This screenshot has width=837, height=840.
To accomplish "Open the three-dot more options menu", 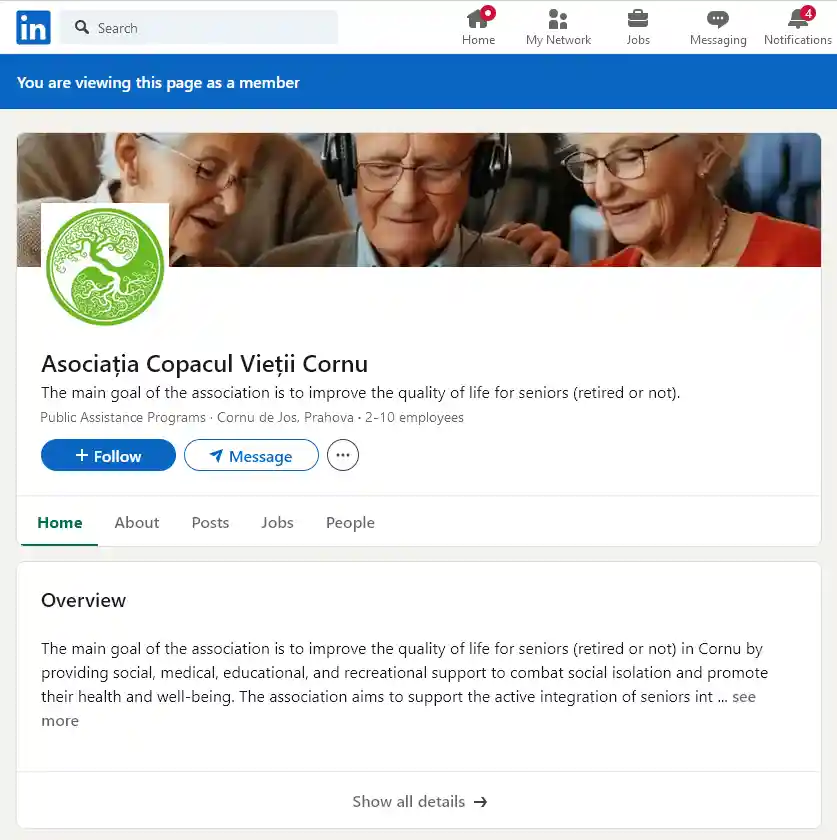I will 343,455.
